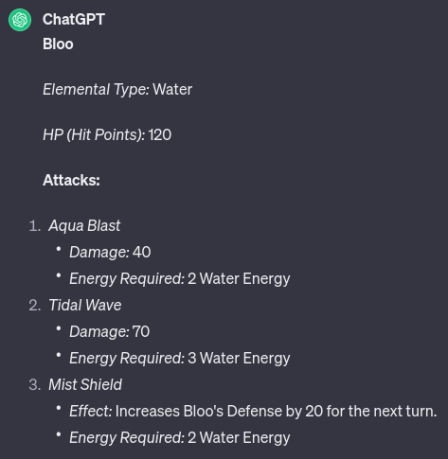Click the Elemental Type: Water line

117,89
